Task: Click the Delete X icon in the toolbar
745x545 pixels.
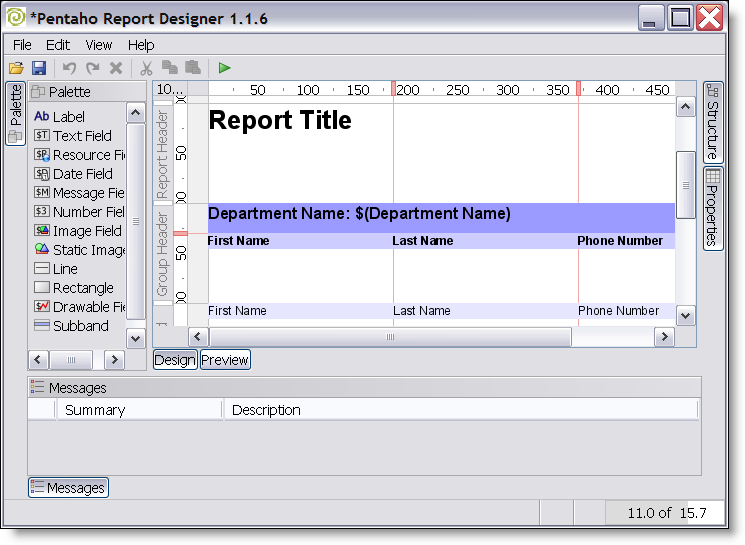Action: tap(116, 68)
